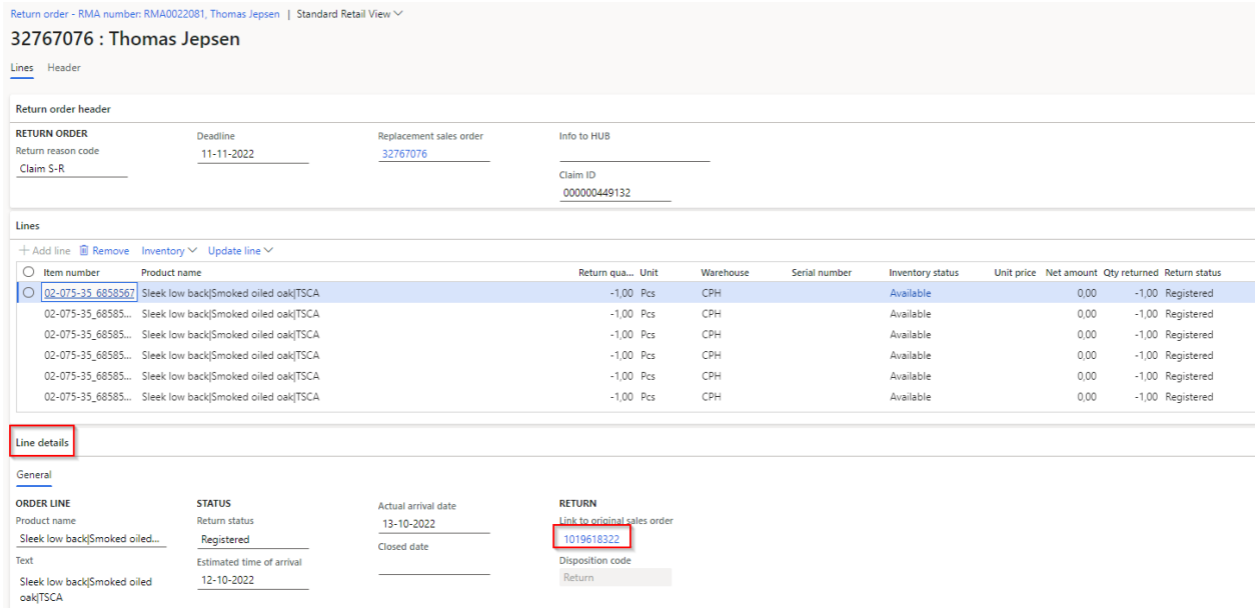Collapse the Line details section header
1255x608 pixels.
(45, 441)
